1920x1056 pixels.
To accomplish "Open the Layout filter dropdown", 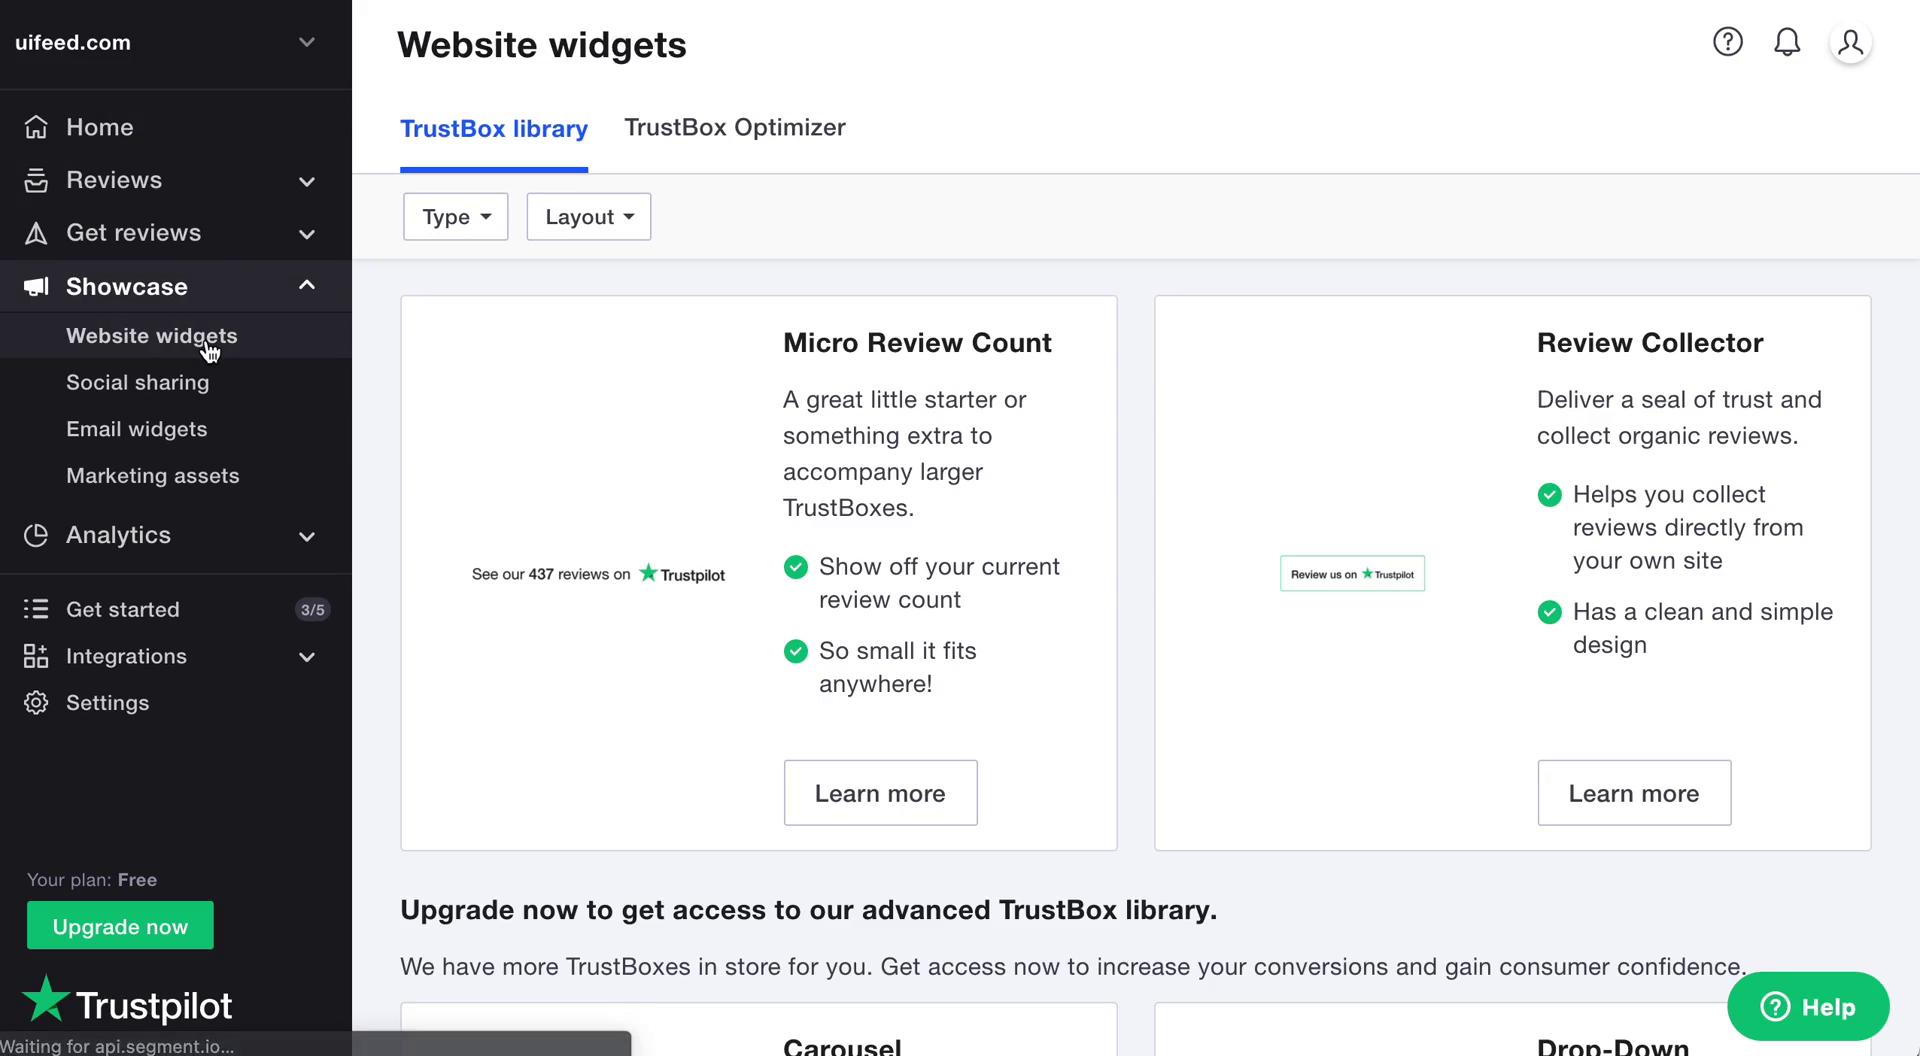I will [x=589, y=217].
